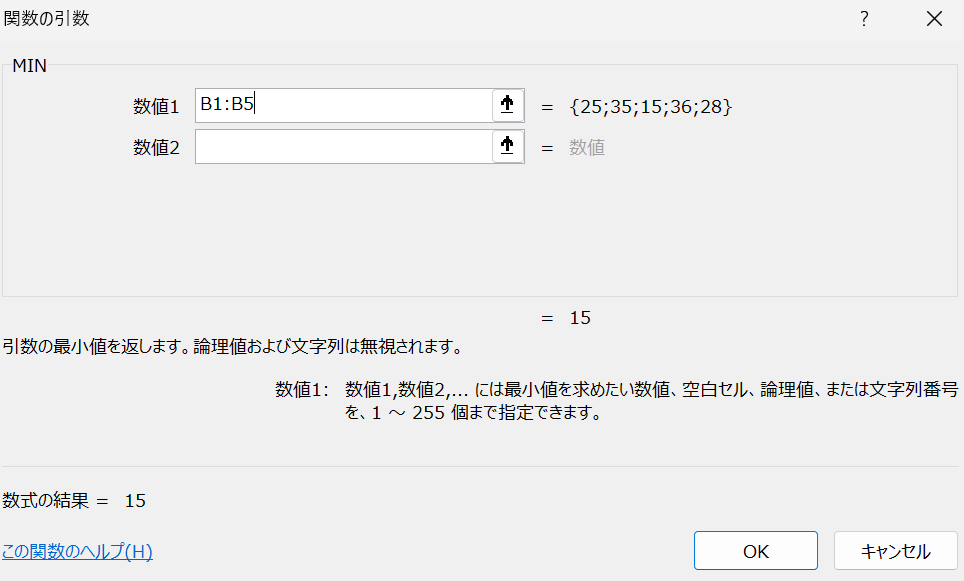Image resolution: width=964 pixels, height=581 pixels.
Task: Click the 数値2 label beside the second field
Action: [156, 148]
